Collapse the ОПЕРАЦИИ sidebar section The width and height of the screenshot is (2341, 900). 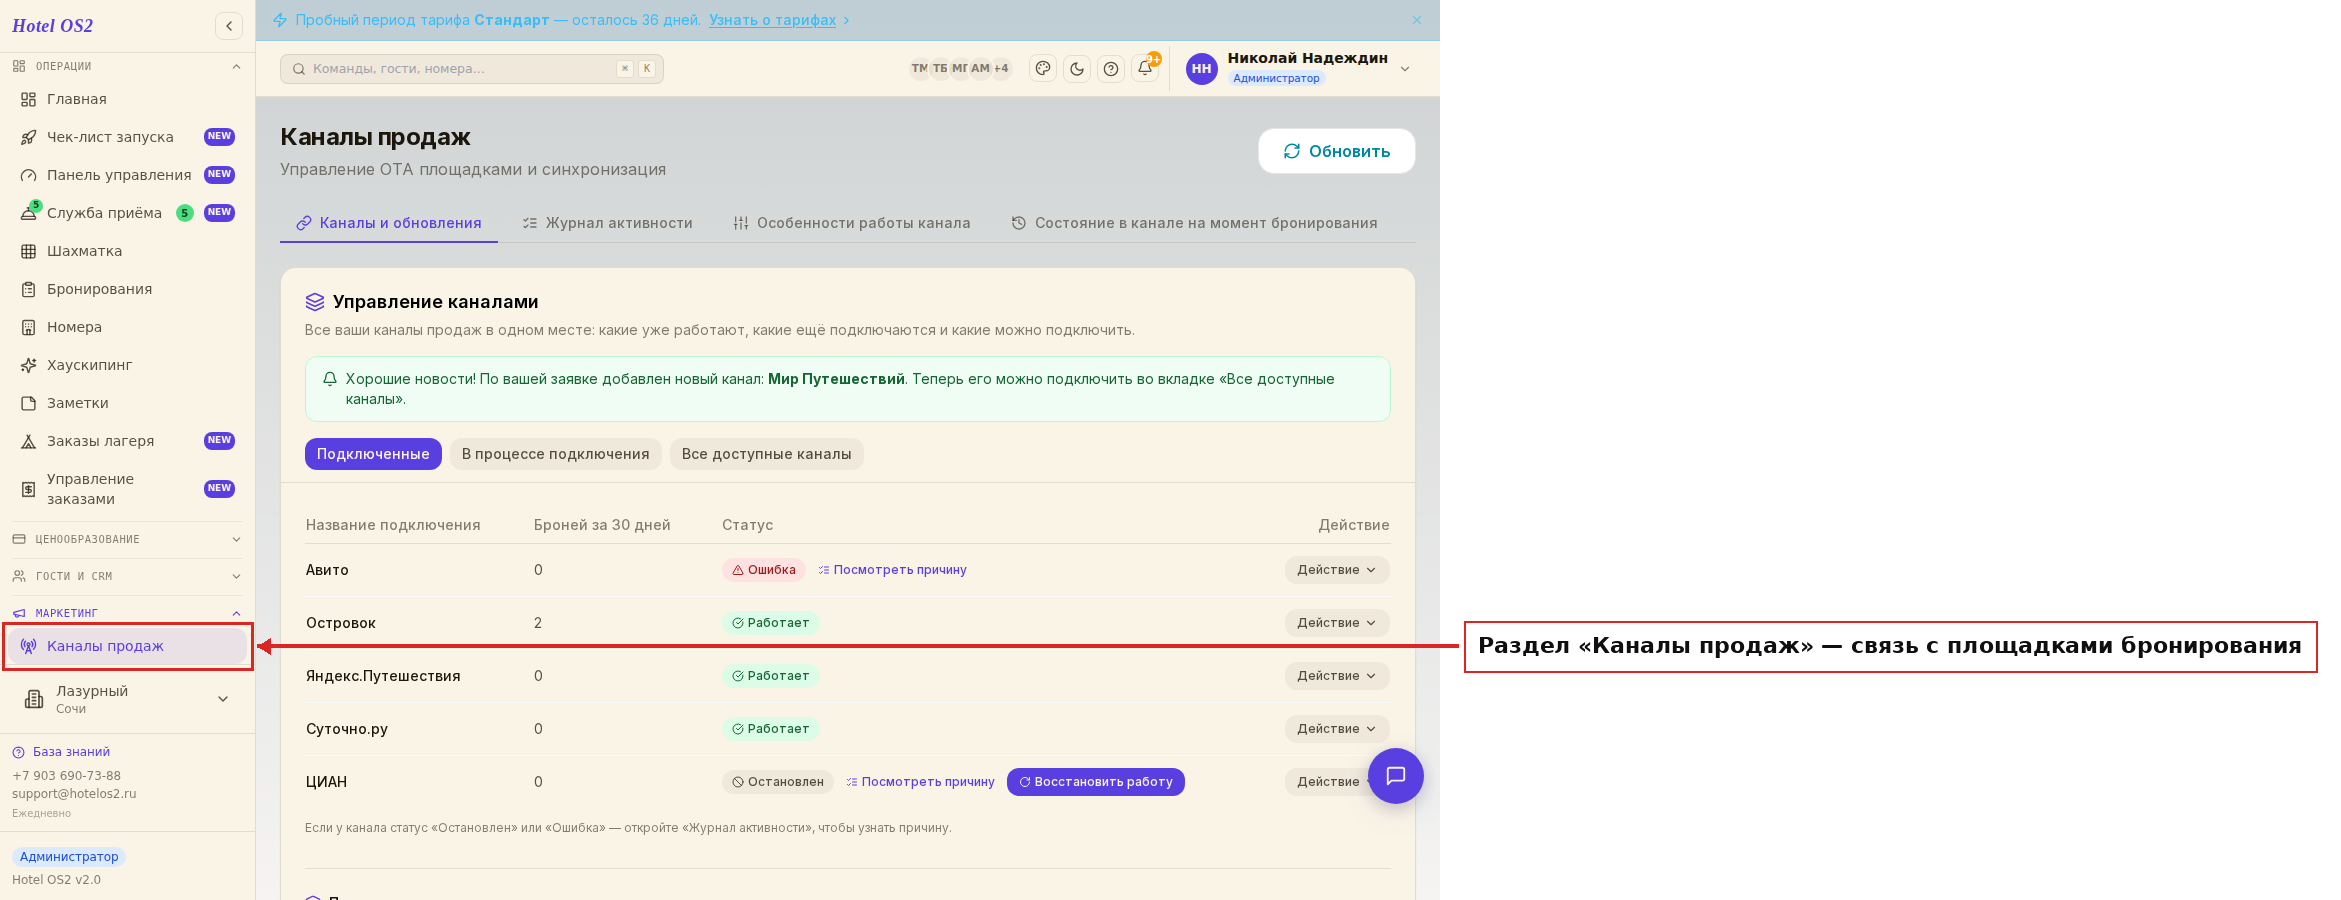pos(127,66)
